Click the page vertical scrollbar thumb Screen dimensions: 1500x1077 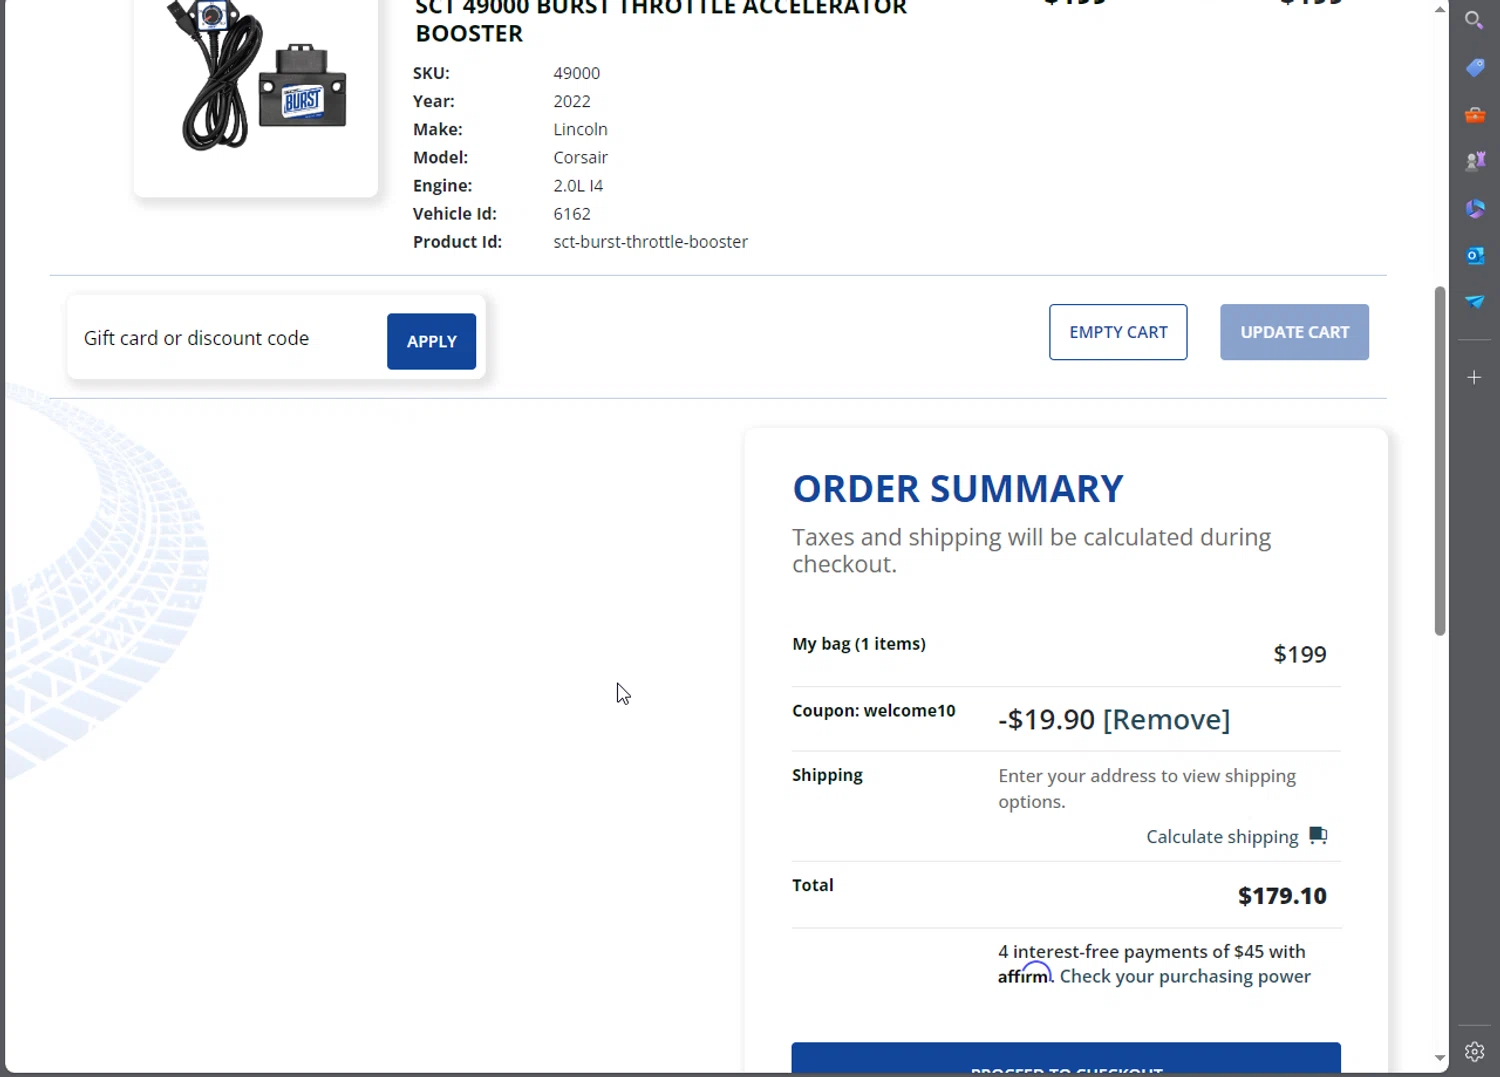1440,461
